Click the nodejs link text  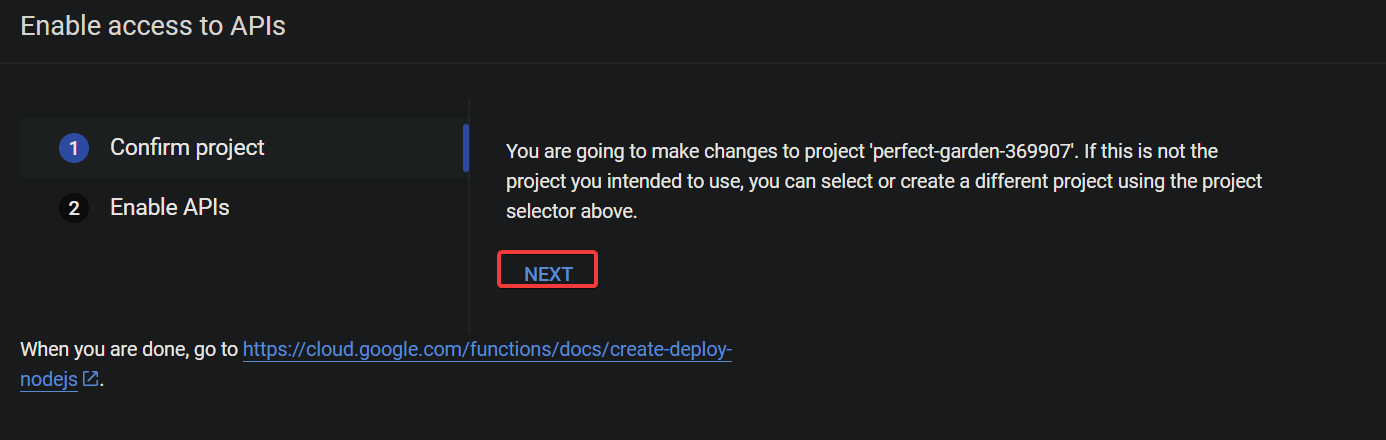[49, 380]
